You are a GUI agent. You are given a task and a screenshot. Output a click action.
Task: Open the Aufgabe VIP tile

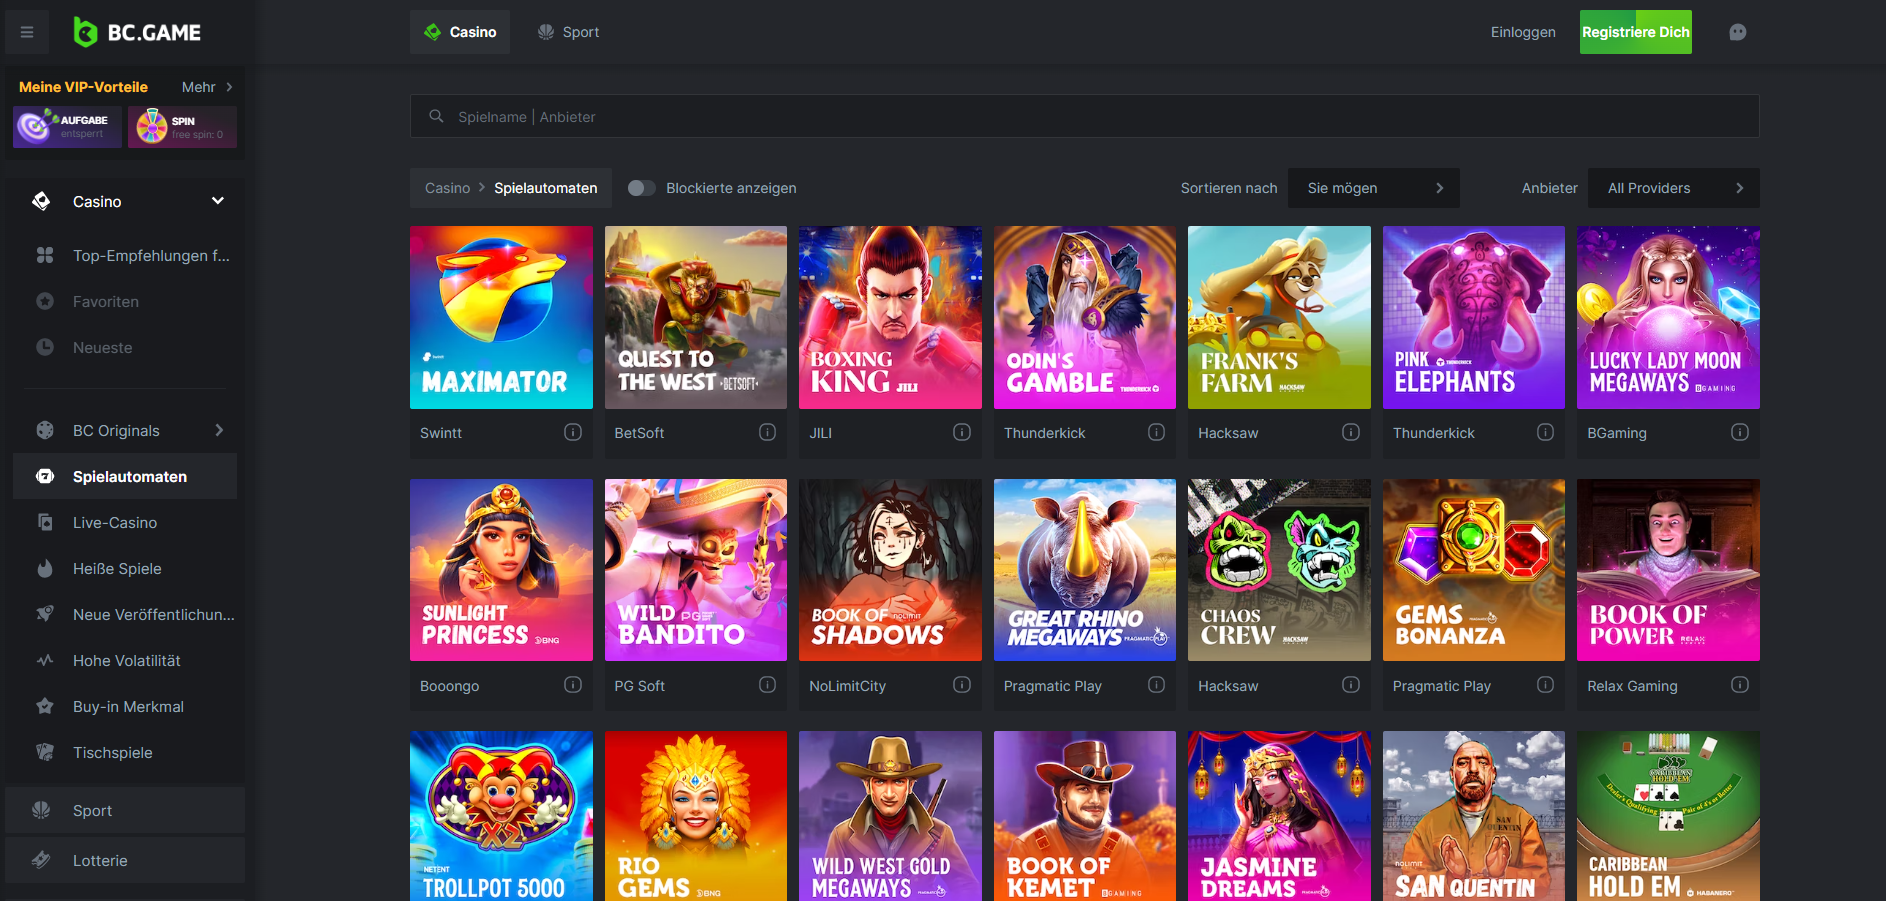click(x=67, y=127)
